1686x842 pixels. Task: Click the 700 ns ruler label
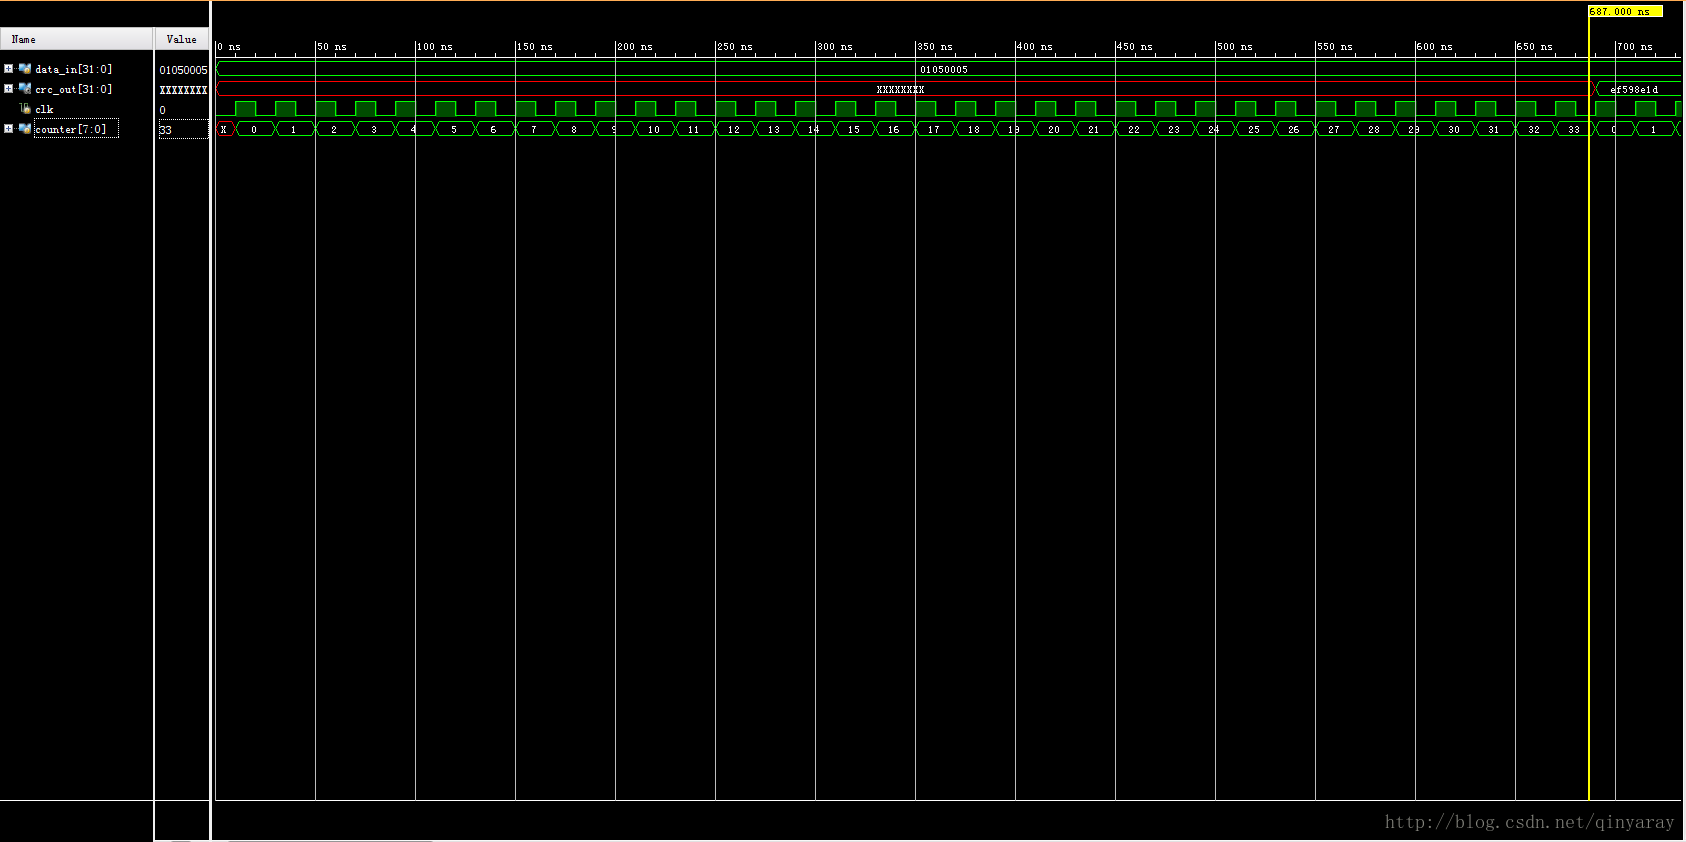tap(1635, 47)
